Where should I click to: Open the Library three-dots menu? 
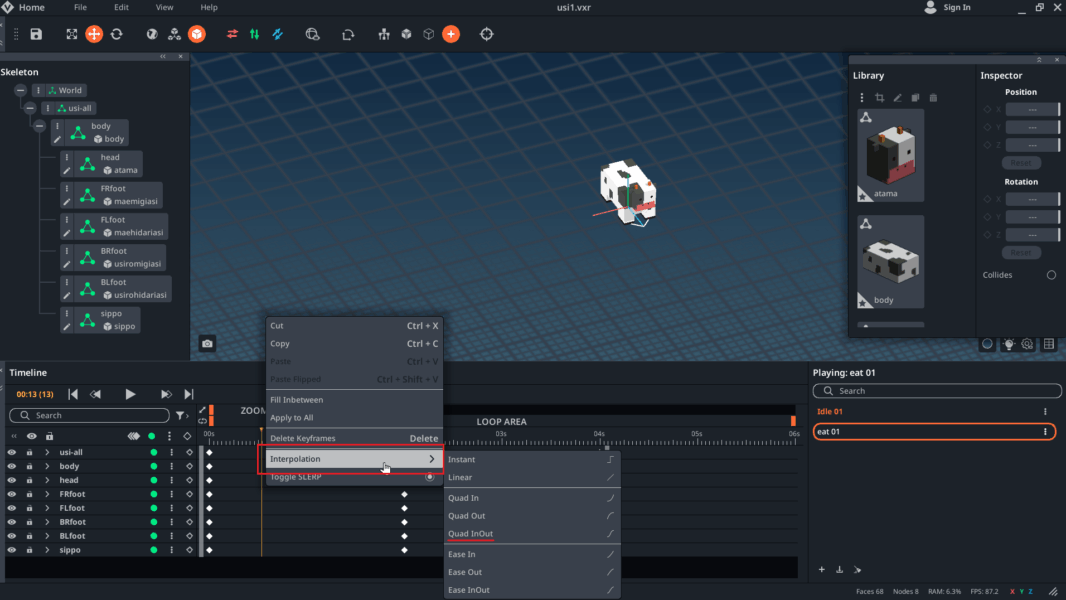(861, 98)
